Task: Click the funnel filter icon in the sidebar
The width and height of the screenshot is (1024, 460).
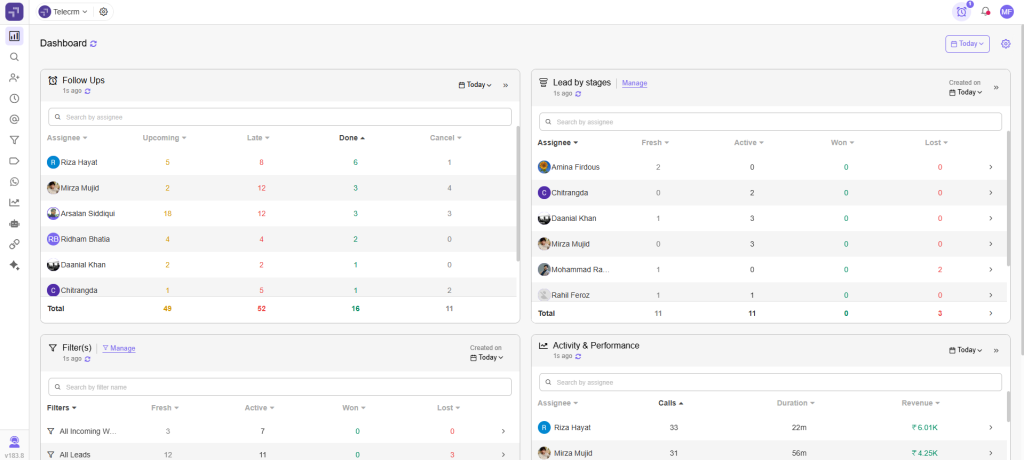Action: tap(14, 140)
